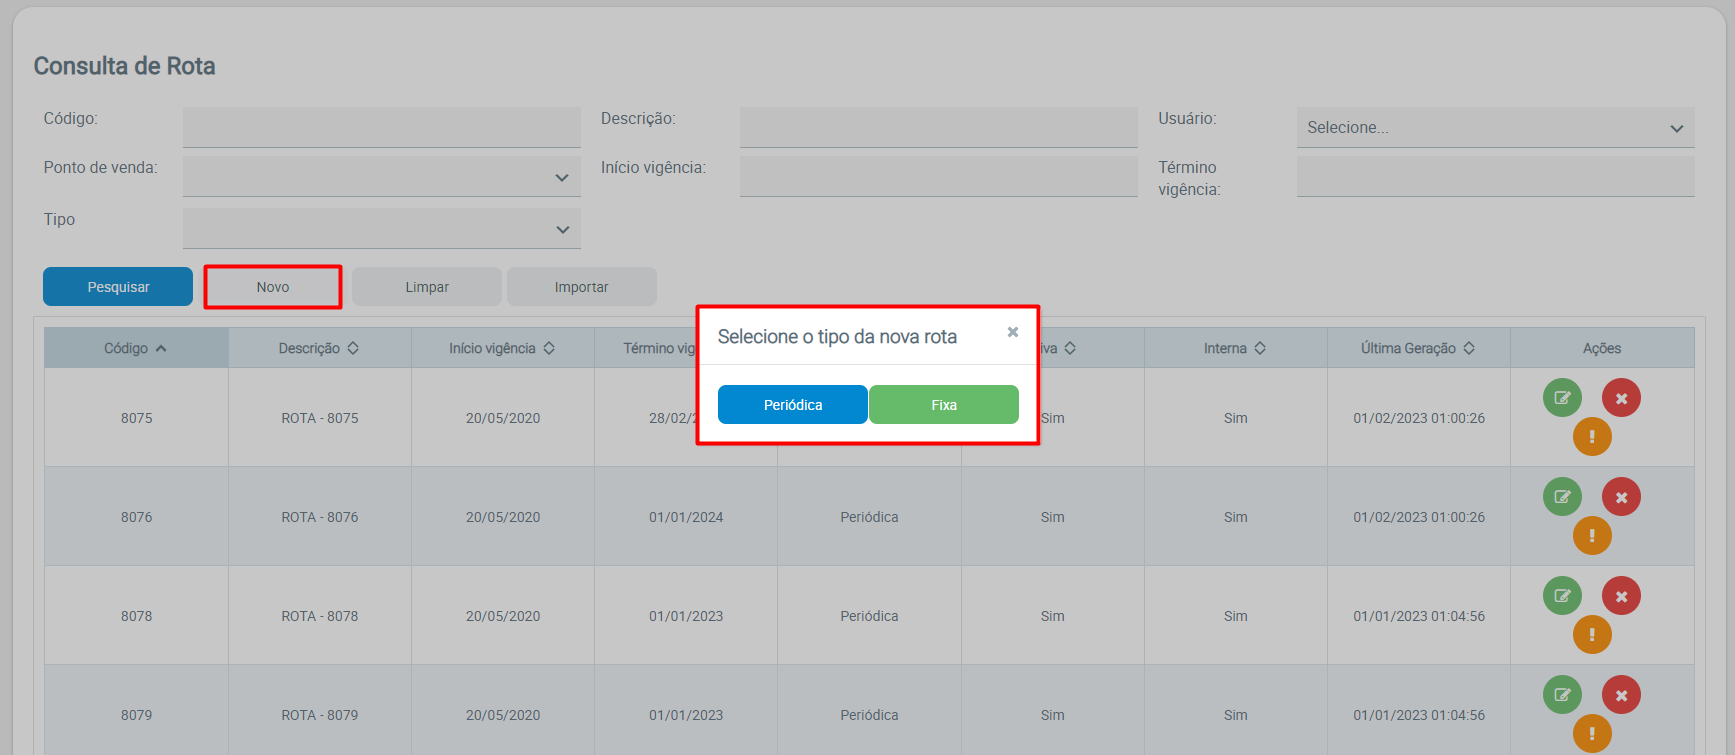Edit route 8078 using green icon

pos(1562,596)
